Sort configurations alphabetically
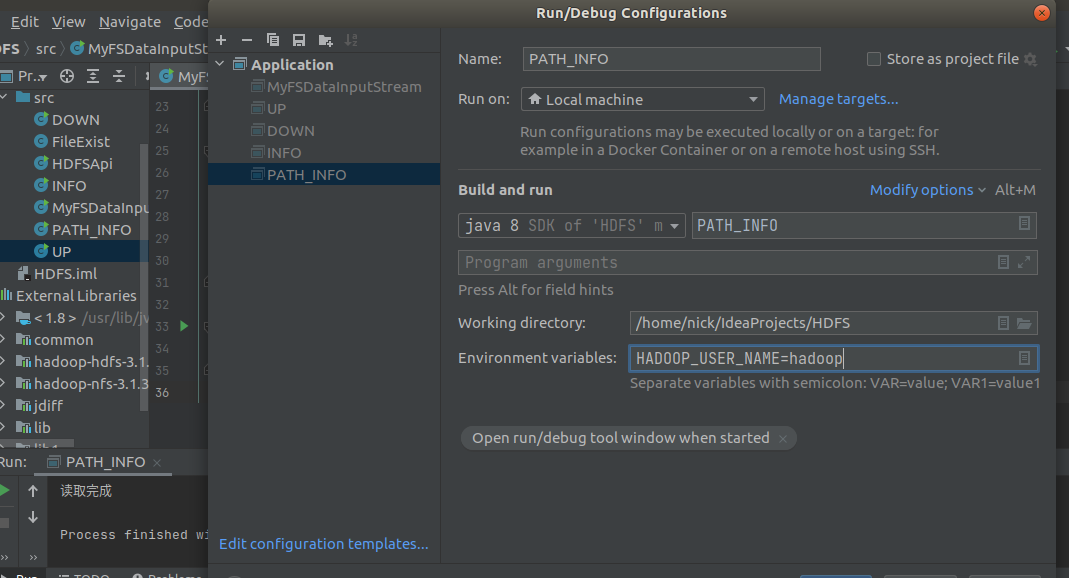 click(352, 40)
